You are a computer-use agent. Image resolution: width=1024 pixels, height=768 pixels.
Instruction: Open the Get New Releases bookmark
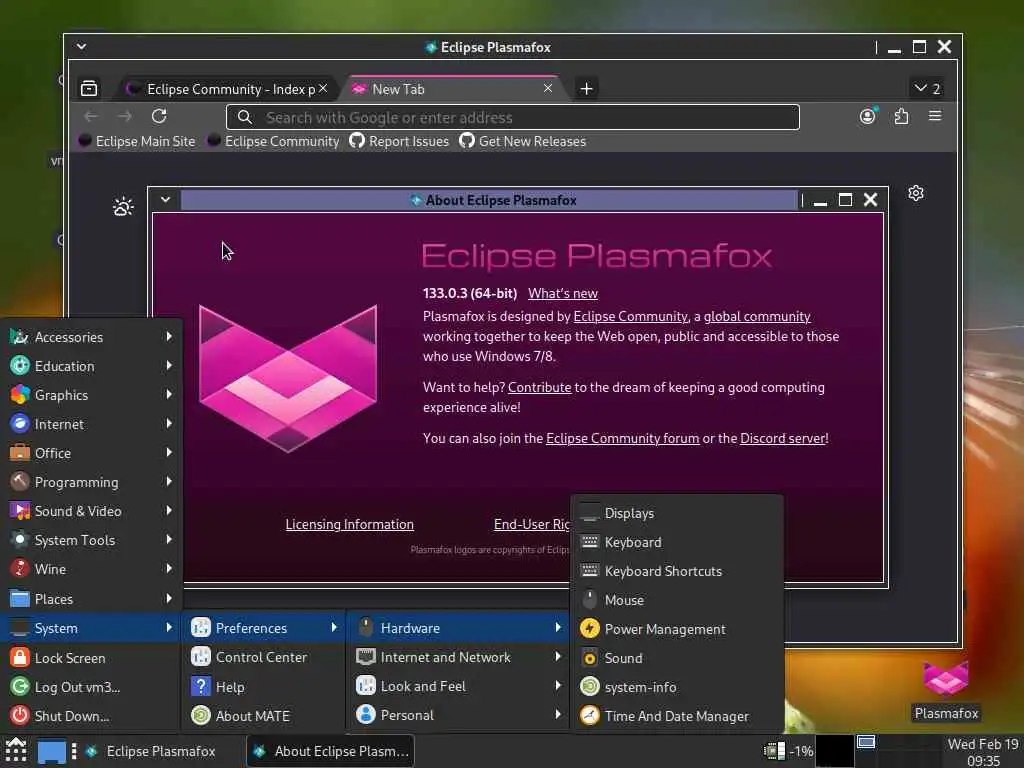(x=522, y=141)
